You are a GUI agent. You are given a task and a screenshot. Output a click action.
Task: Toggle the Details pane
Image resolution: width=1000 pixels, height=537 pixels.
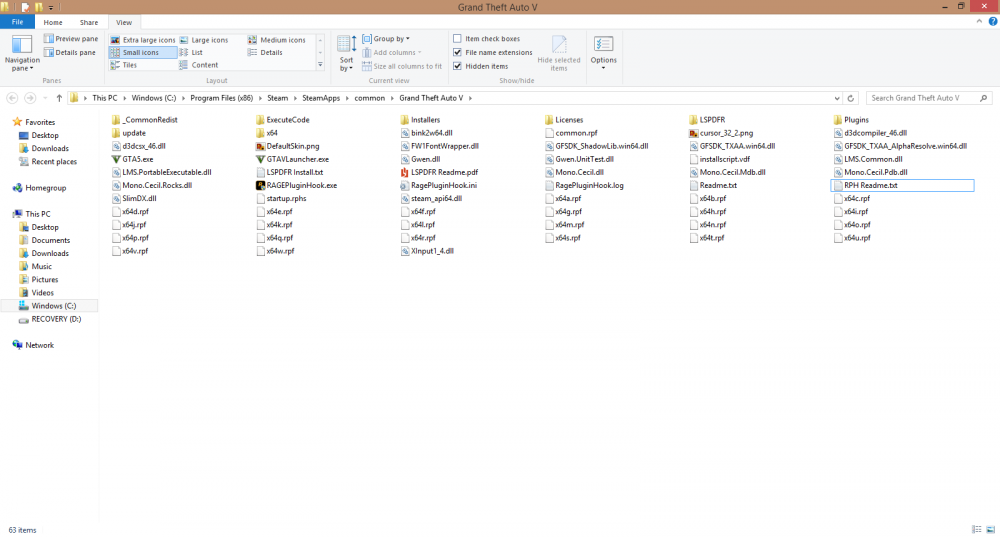[70, 52]
